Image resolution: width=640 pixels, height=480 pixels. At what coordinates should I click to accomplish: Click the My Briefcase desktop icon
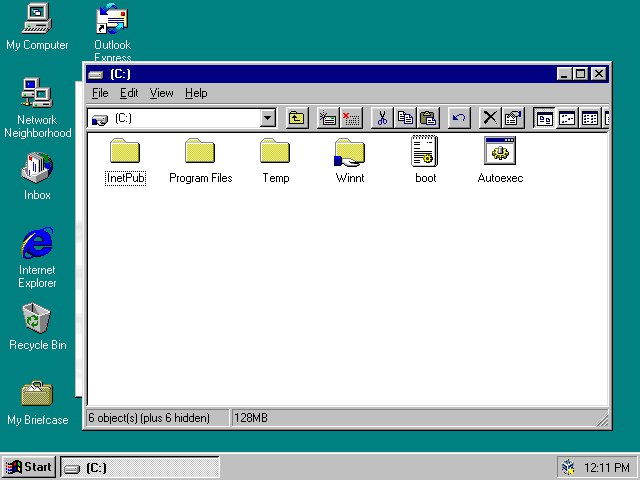click(x=38, y=403)
